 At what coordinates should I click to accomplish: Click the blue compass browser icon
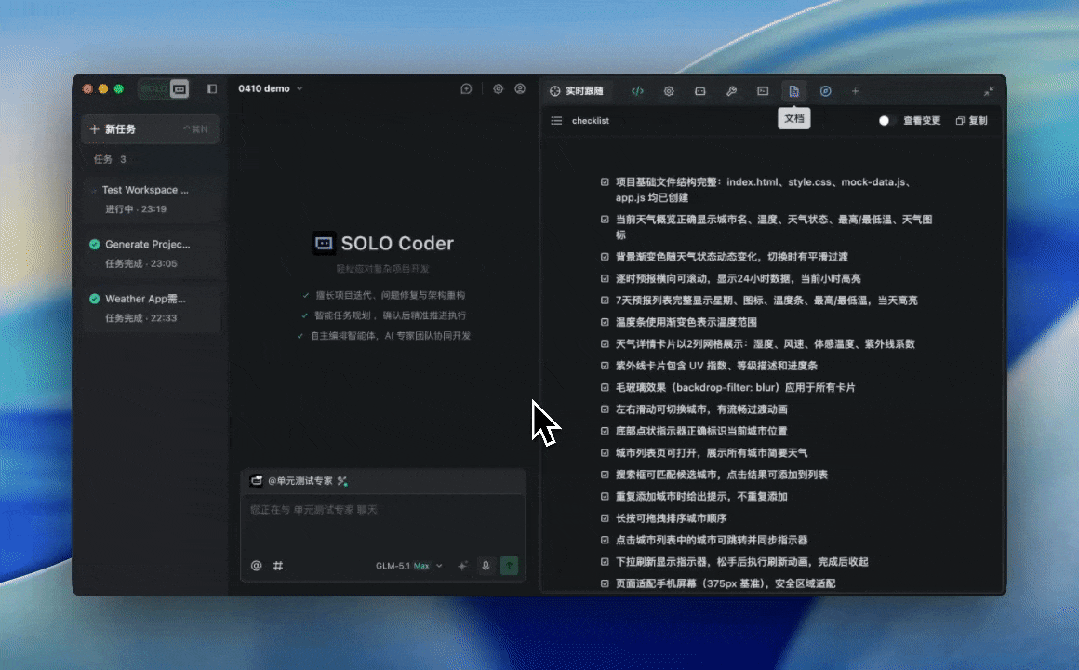tap(825, 91)
